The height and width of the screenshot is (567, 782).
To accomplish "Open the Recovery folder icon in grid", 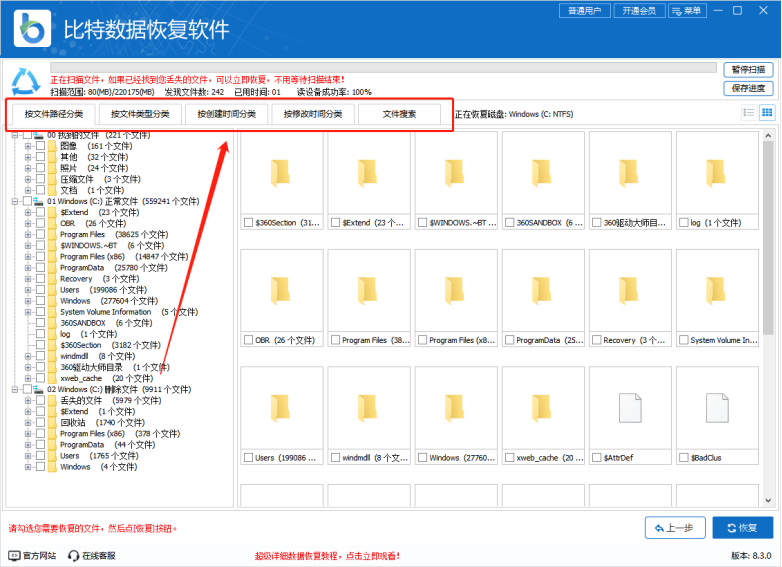I will (x=629, y=290).
